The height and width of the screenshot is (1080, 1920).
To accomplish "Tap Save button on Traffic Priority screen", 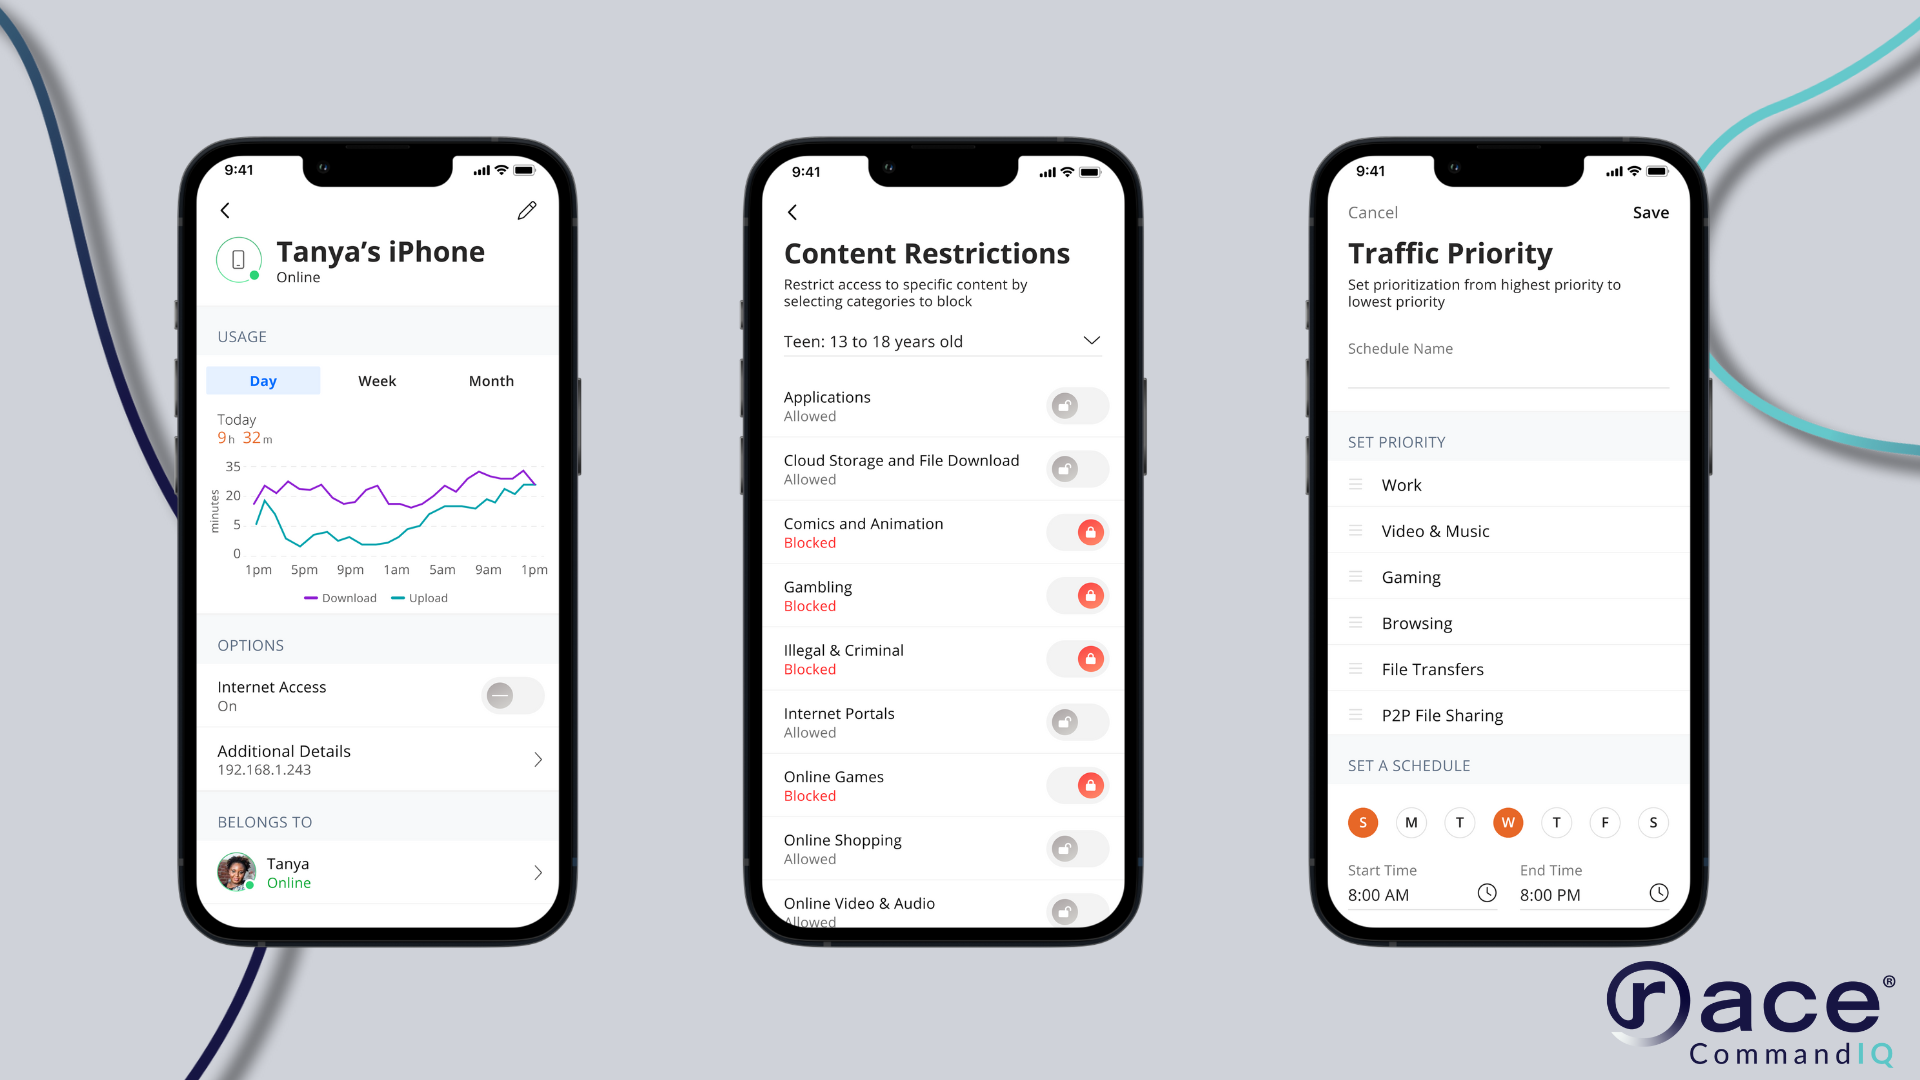I will pyautogui.click(x=1650, y=212).
